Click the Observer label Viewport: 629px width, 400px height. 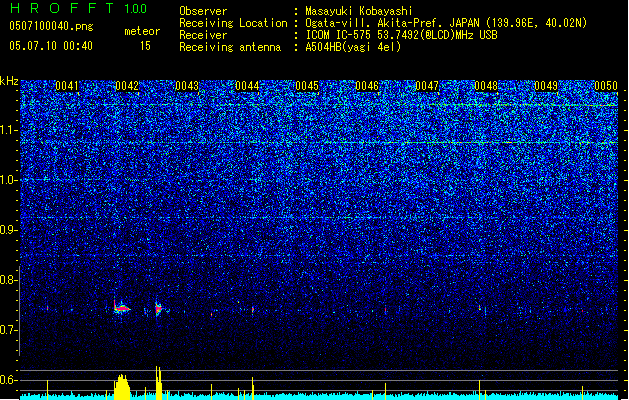(203, 11)
